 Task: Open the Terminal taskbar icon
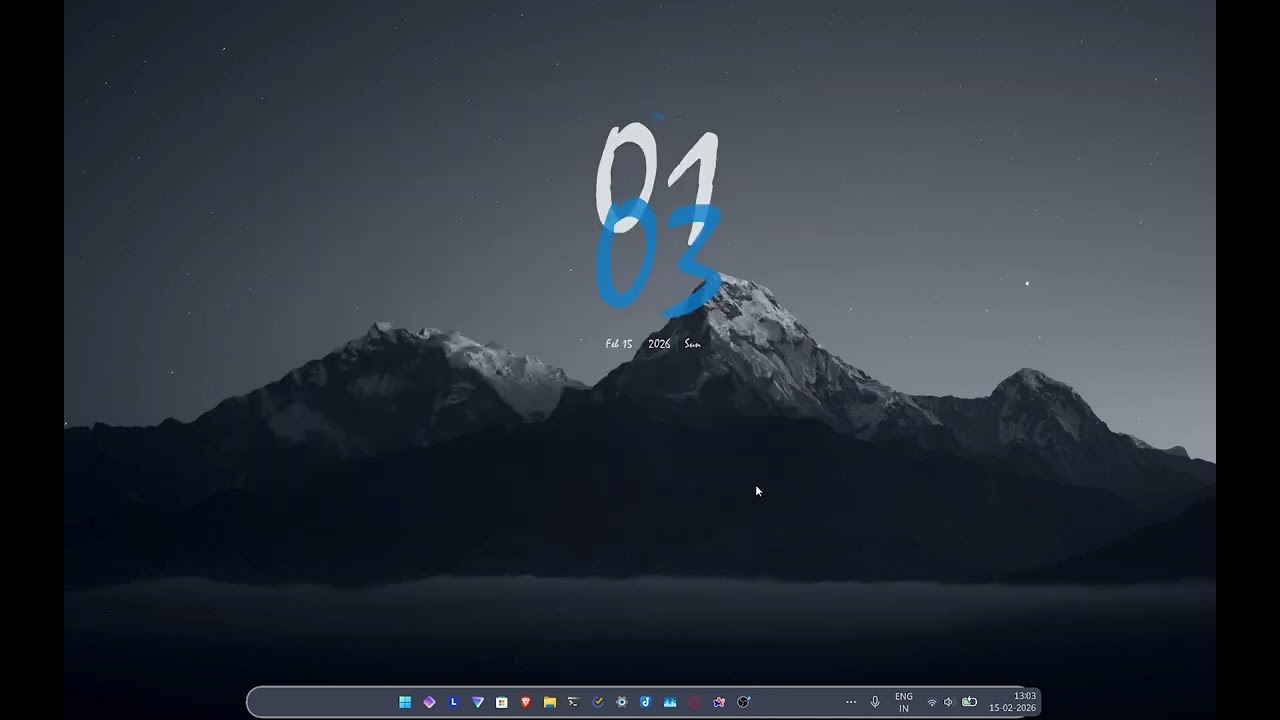(x=573, y=702)
